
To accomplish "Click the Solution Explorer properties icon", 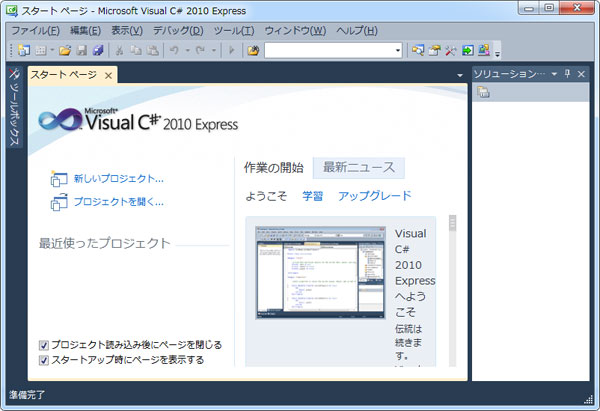I will tap(483, 92).
